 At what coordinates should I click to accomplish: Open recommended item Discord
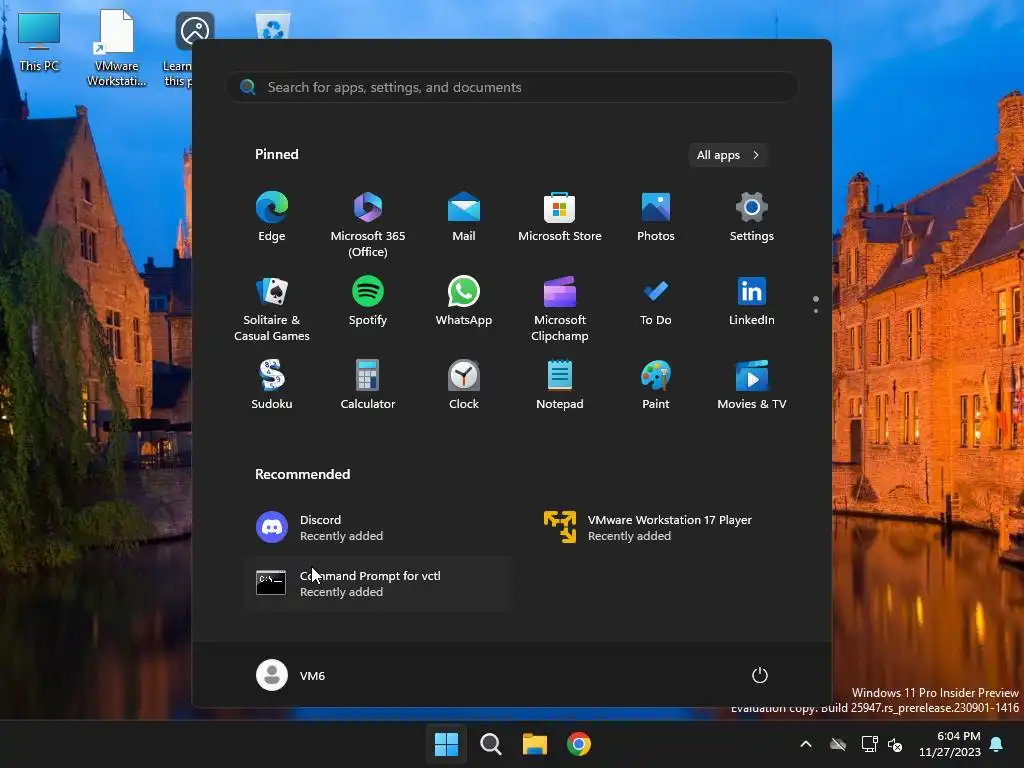tap(378, 528)
